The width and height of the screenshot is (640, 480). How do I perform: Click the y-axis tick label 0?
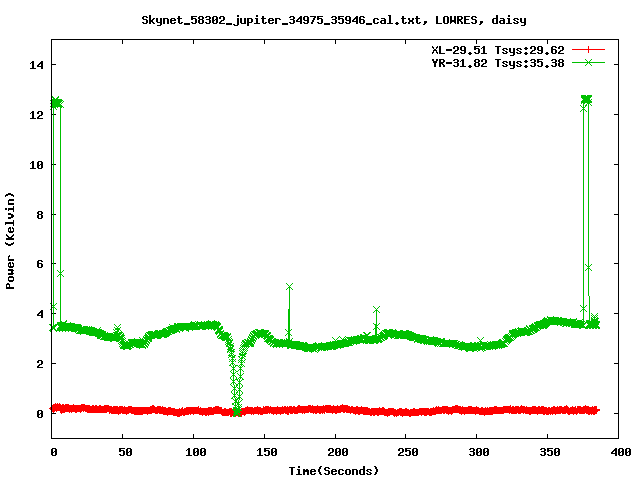[x=40, y=414]
